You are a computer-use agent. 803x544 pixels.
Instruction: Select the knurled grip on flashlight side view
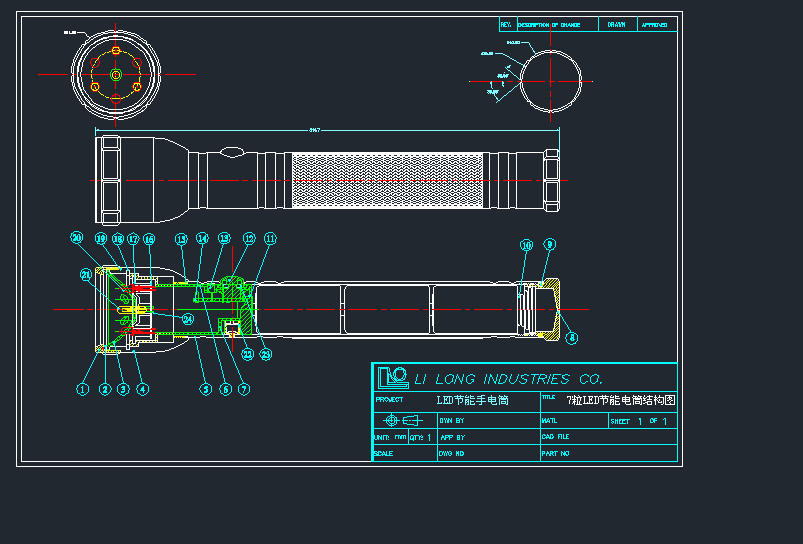click(x=386, y=182)
